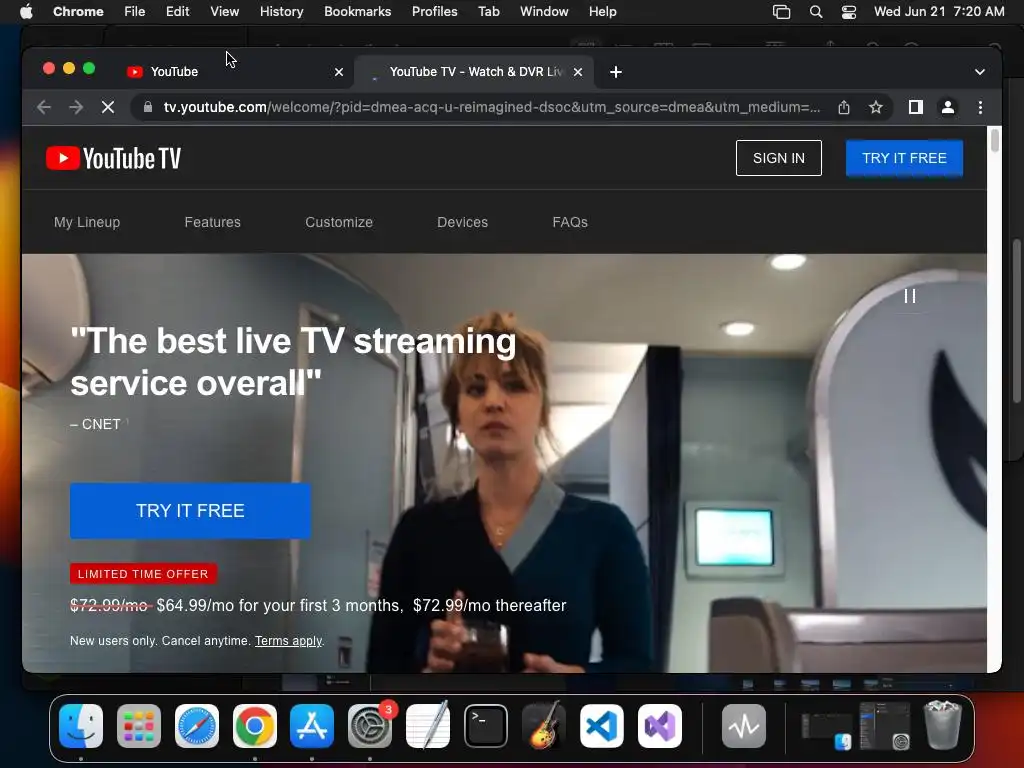Close the YouTube TV tab

577,72
